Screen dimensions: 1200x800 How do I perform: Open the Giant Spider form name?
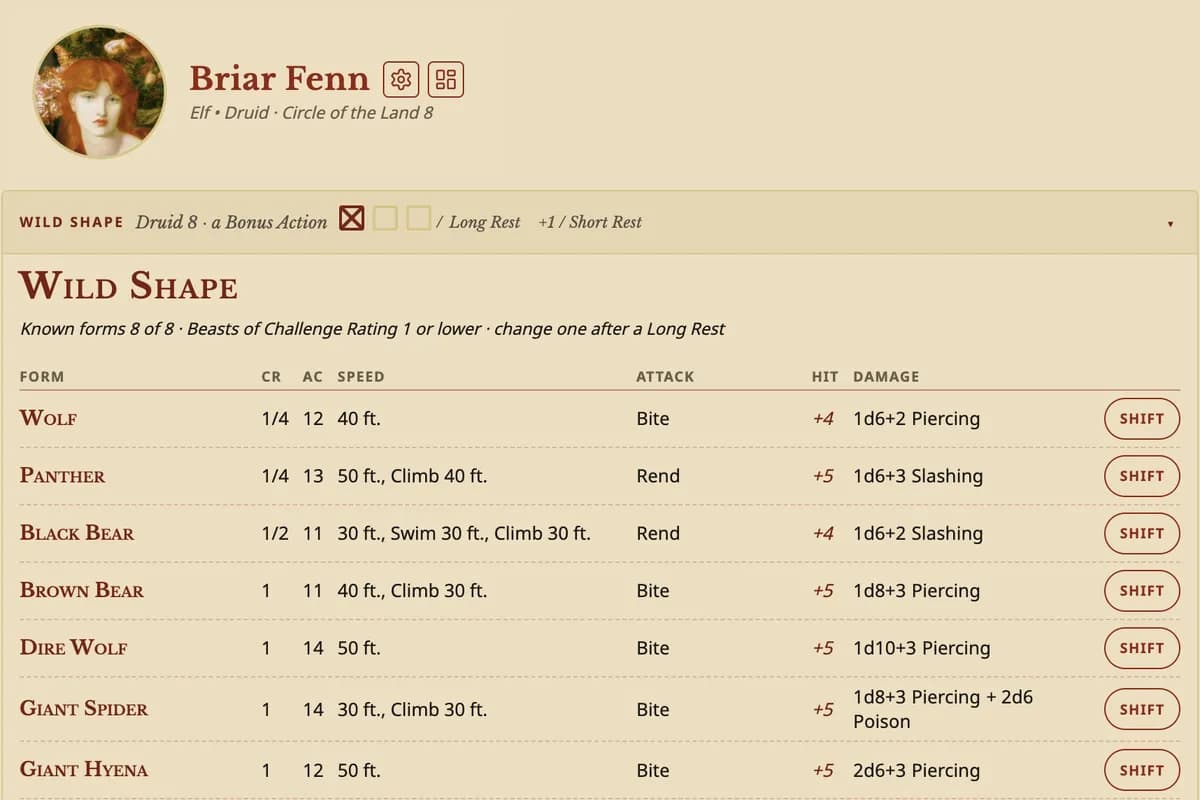click(84, 709)
